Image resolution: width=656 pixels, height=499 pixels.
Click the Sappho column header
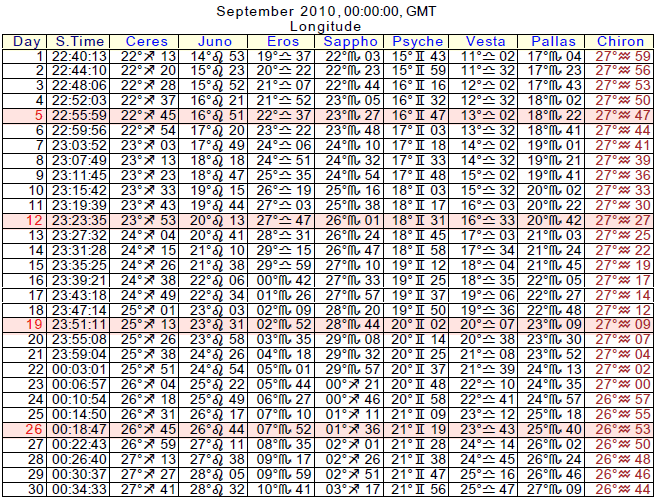(x=350, y=41)
